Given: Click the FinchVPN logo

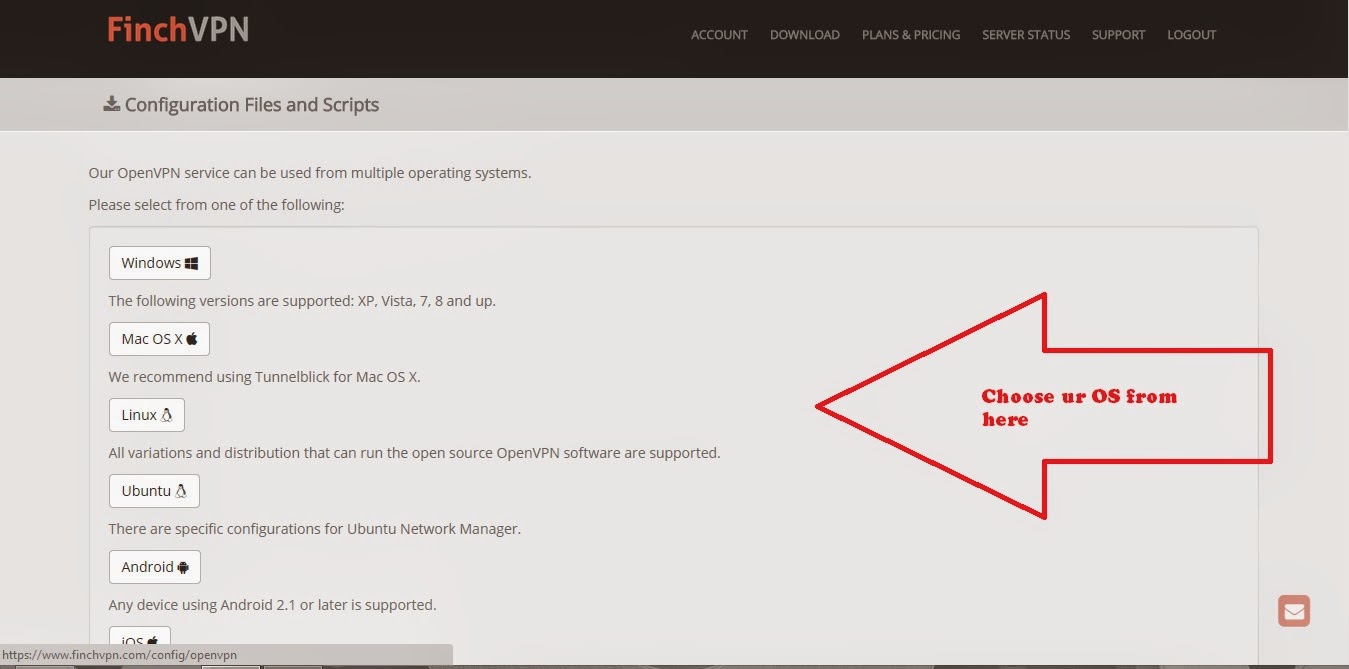Looking at the screenshot, I should (178, 30).
